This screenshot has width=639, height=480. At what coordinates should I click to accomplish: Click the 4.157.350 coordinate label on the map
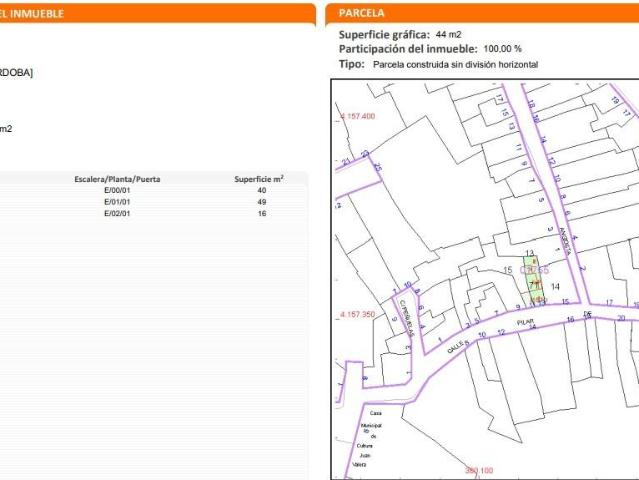coord(358,314)
